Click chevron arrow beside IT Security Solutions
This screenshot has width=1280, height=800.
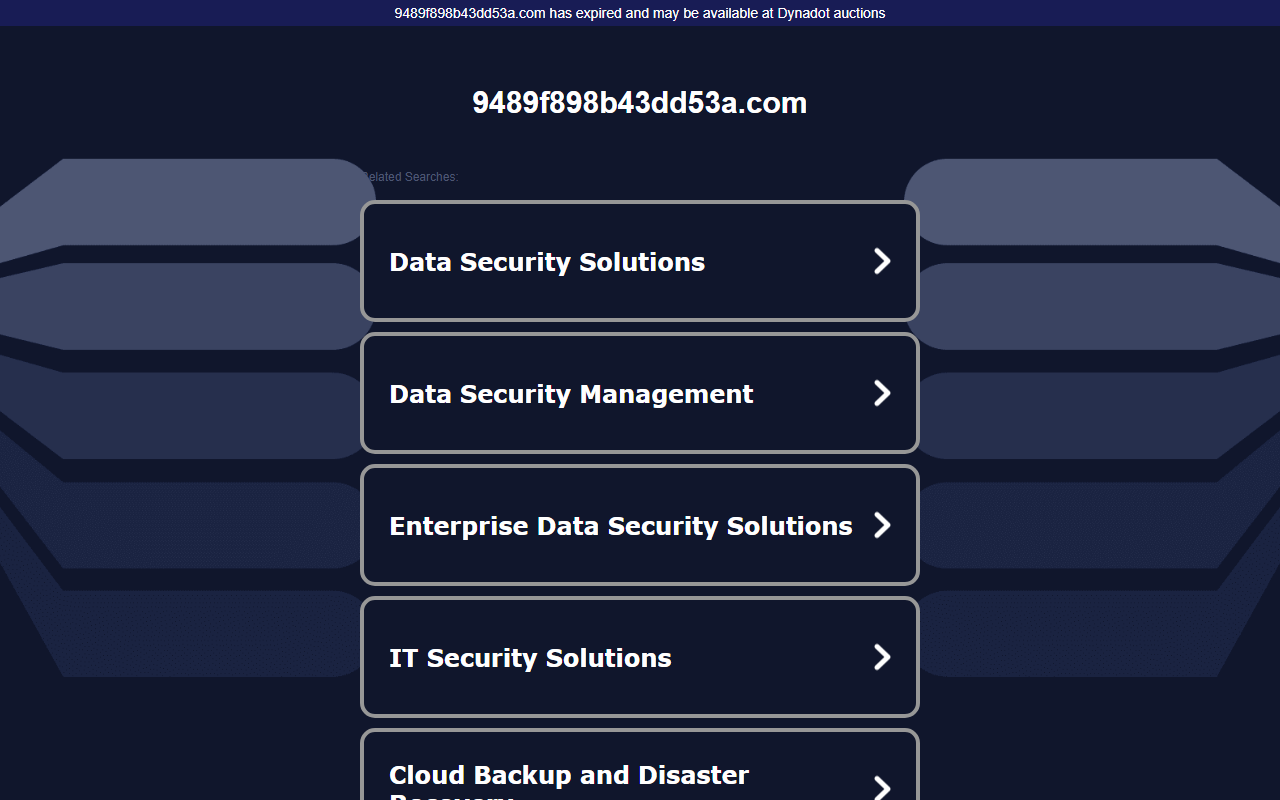(x=882, y=657)
